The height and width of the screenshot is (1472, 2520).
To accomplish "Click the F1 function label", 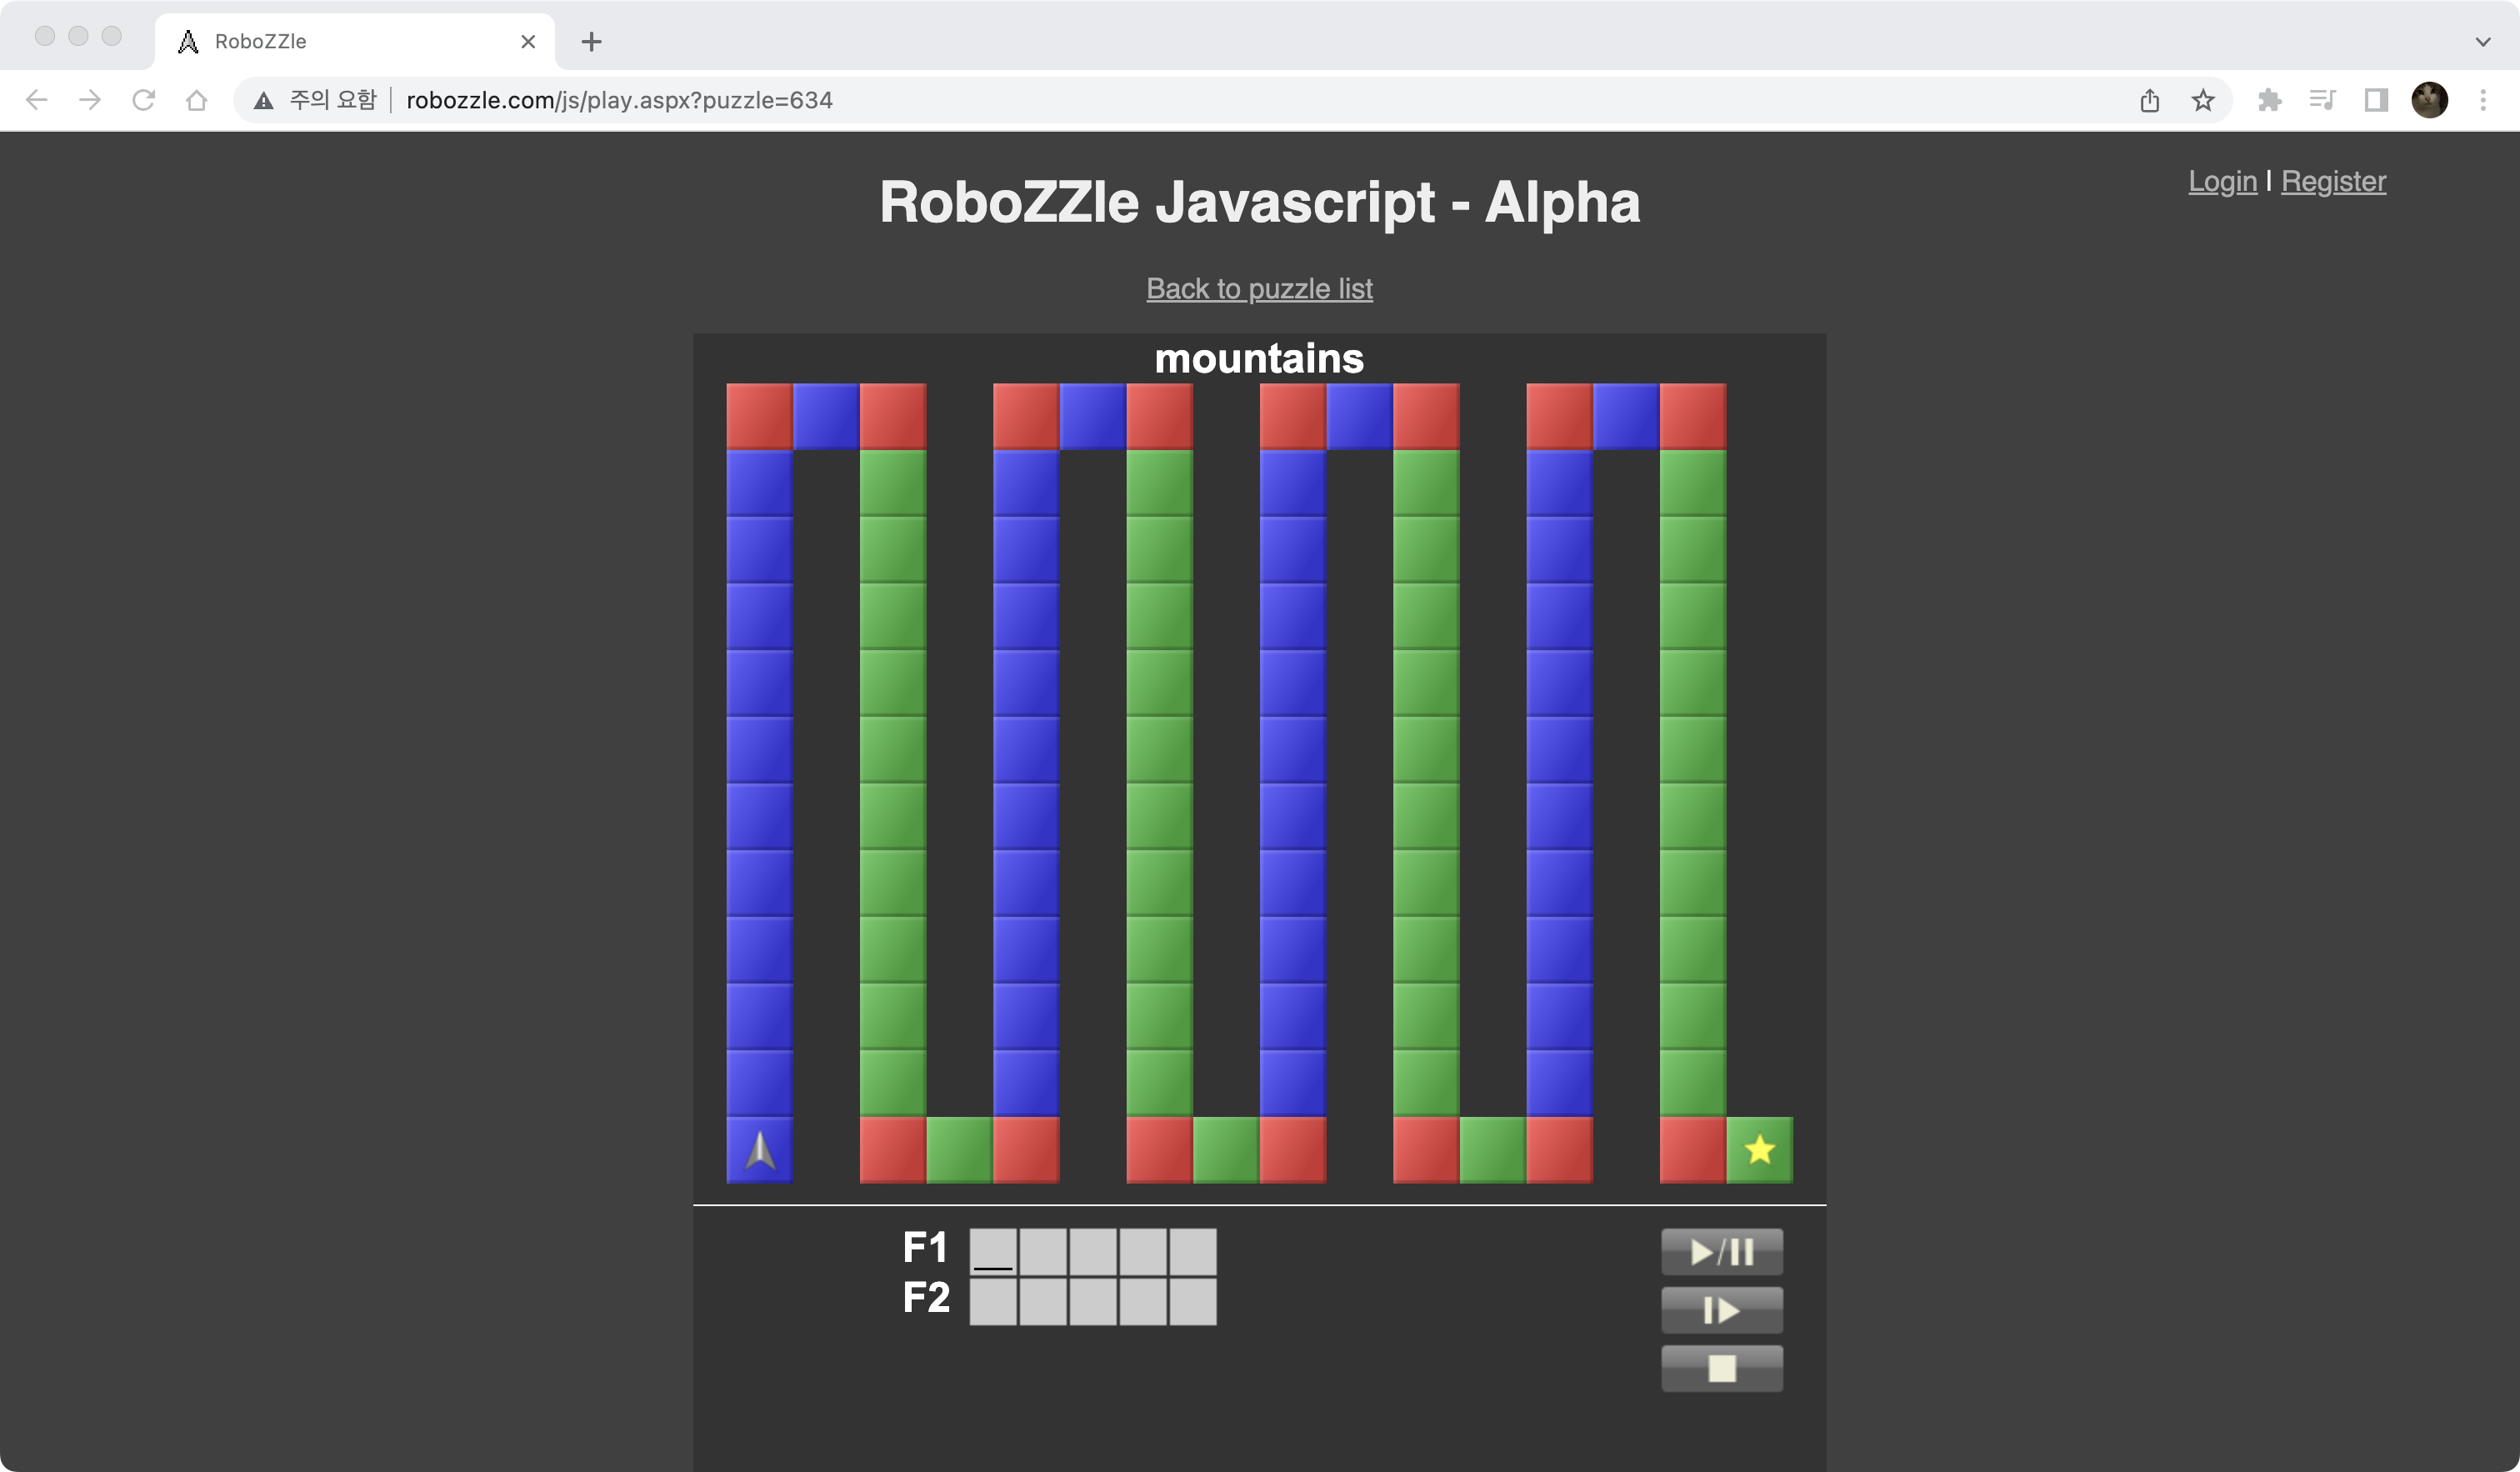I will pos(925,1248).
